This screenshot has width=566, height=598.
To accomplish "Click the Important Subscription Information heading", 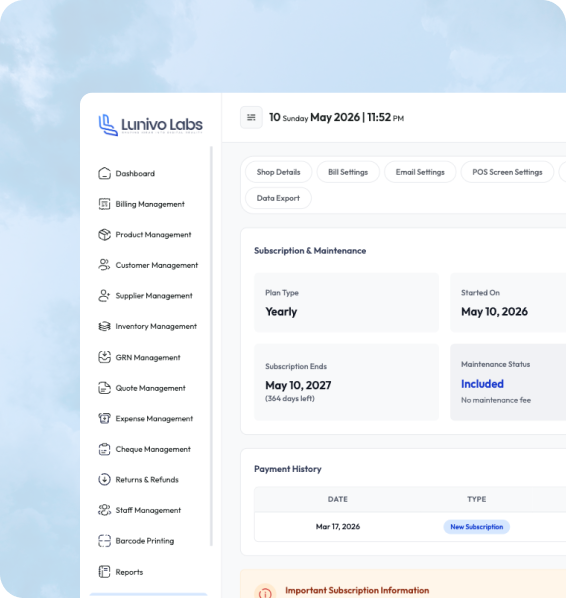I will point(357,590).
